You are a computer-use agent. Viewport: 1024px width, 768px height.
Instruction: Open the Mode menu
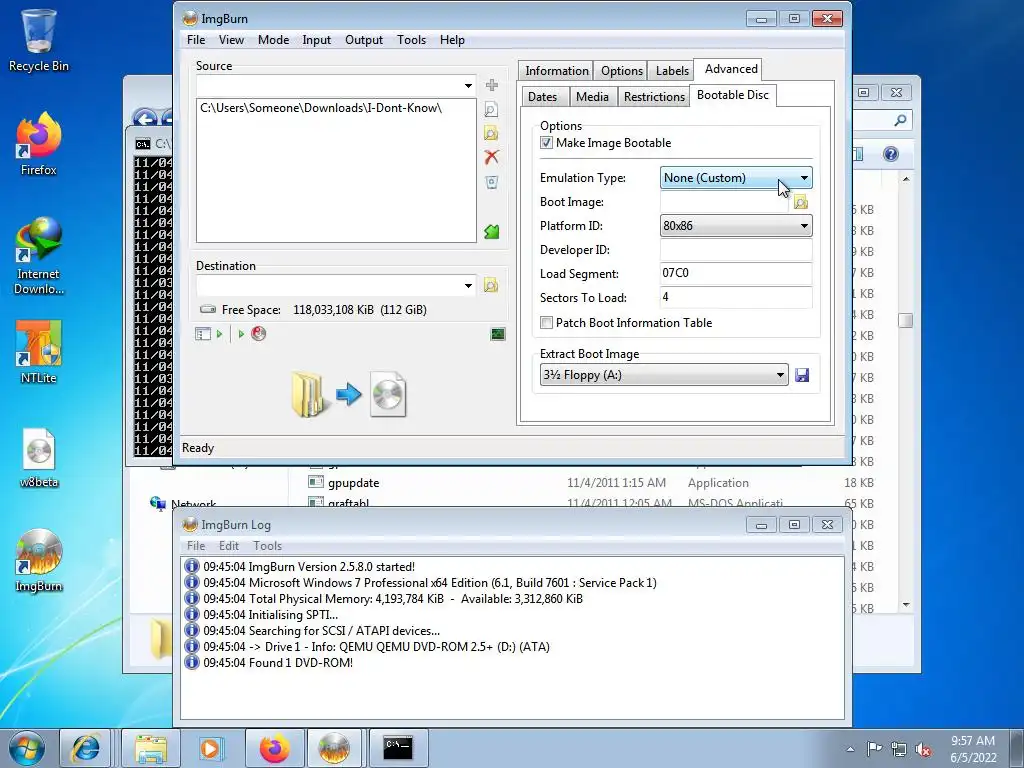tap(274, 40)
